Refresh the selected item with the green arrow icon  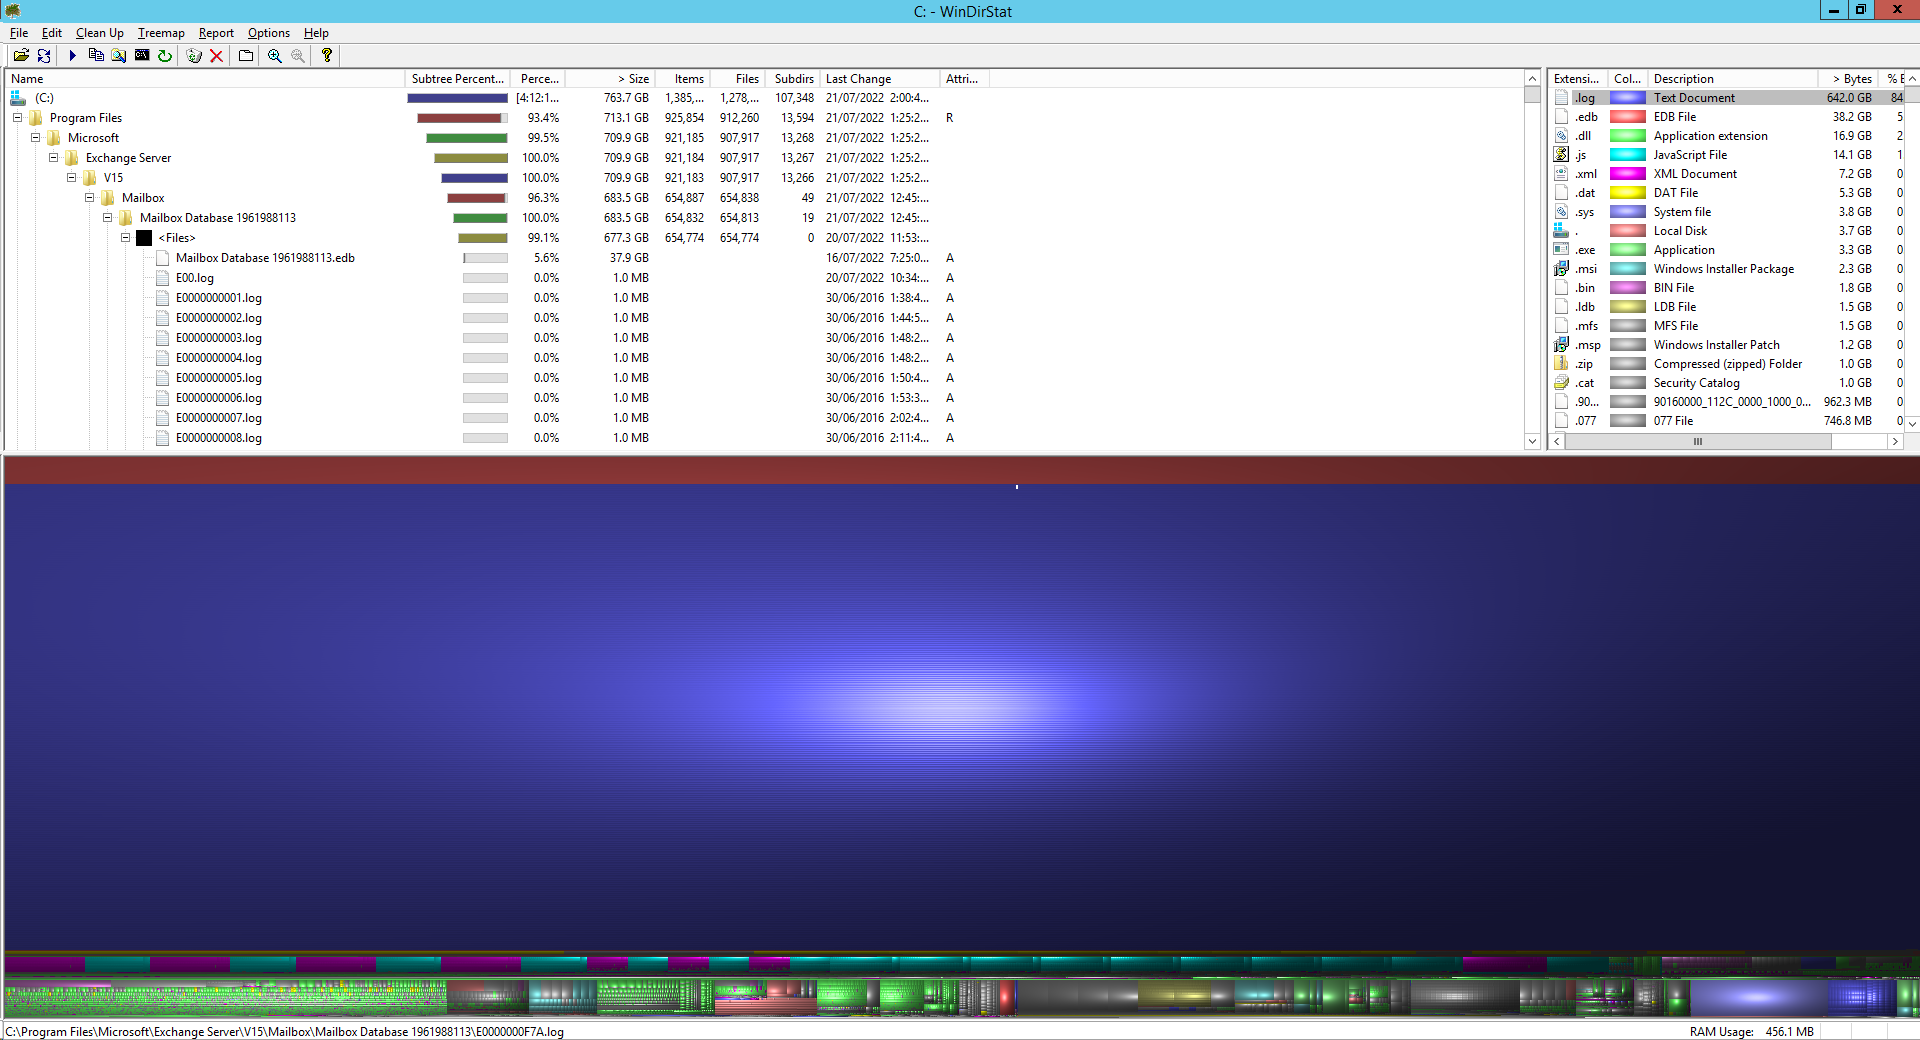(166, 55)
